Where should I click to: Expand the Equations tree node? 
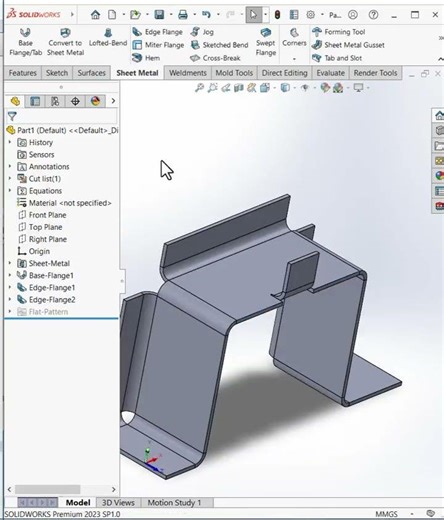10,191
